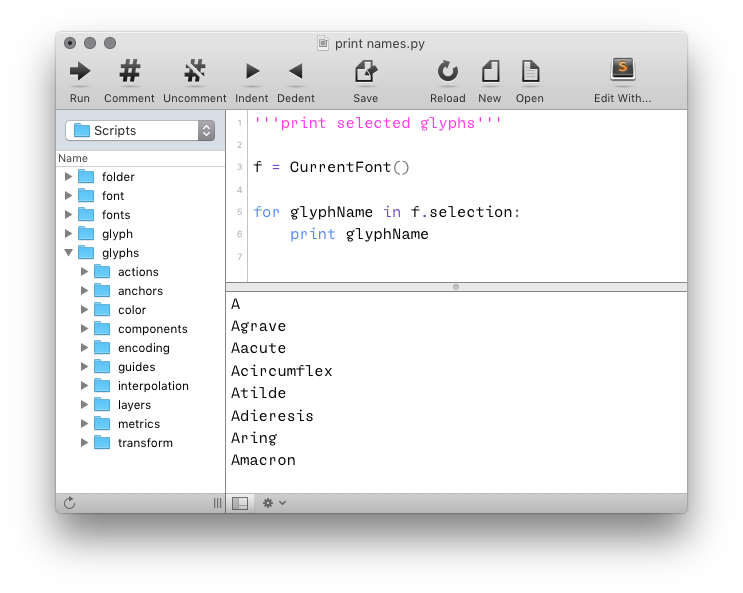Click the document icon in title bar
743x593 pixels.
click(323, 43)
